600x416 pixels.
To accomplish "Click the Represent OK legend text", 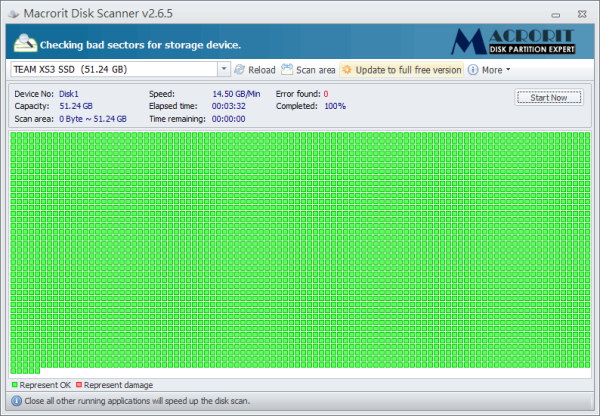I will pyautogui.click(x=45, y=385).
